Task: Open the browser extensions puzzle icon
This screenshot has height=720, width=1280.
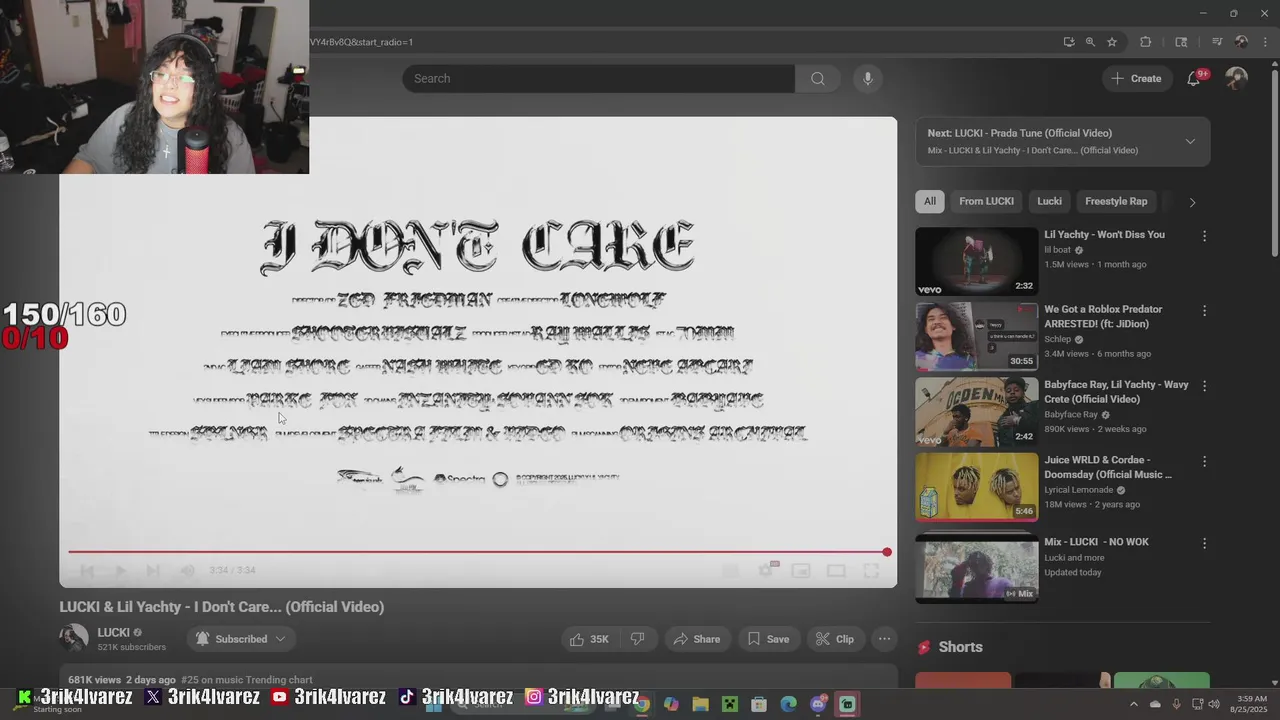Action: click(1146, 42)
